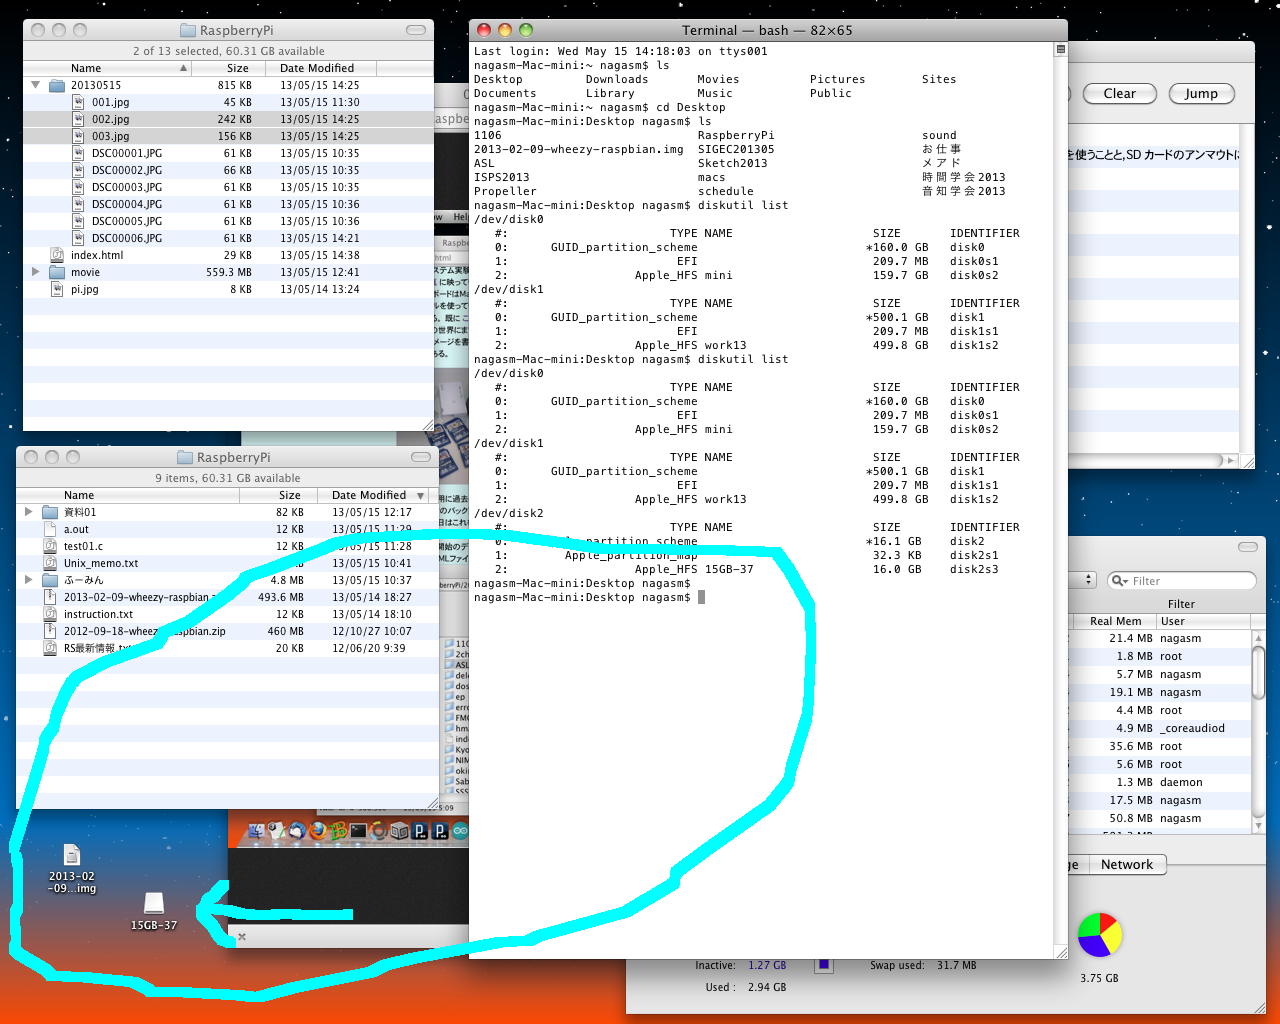Click the memory usage pie chart
The image size is (1280, 1024).
pyautogui.click(x=1100, y=935)
